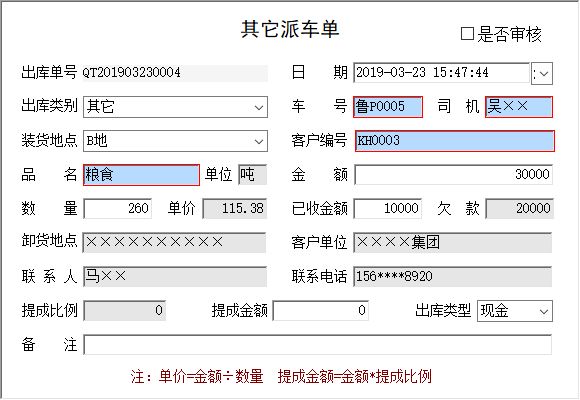Click the 联系电话 field 156****8920
The image size is (580, 400).
click(453, 276)
